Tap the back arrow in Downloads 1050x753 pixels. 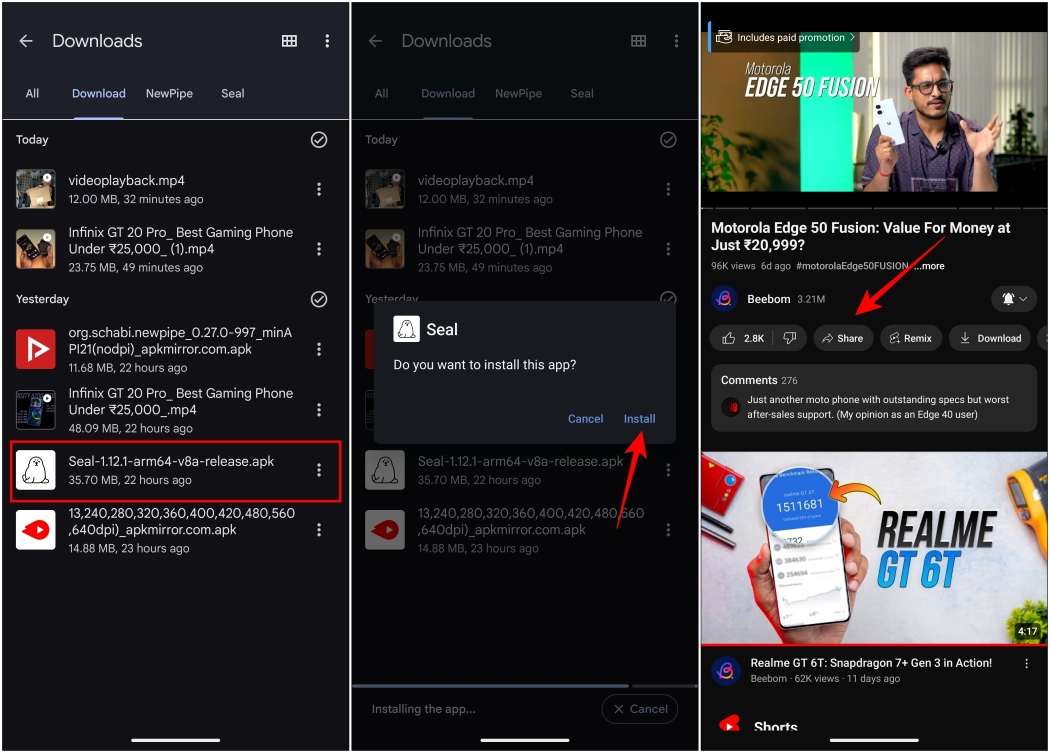[25, 40]
